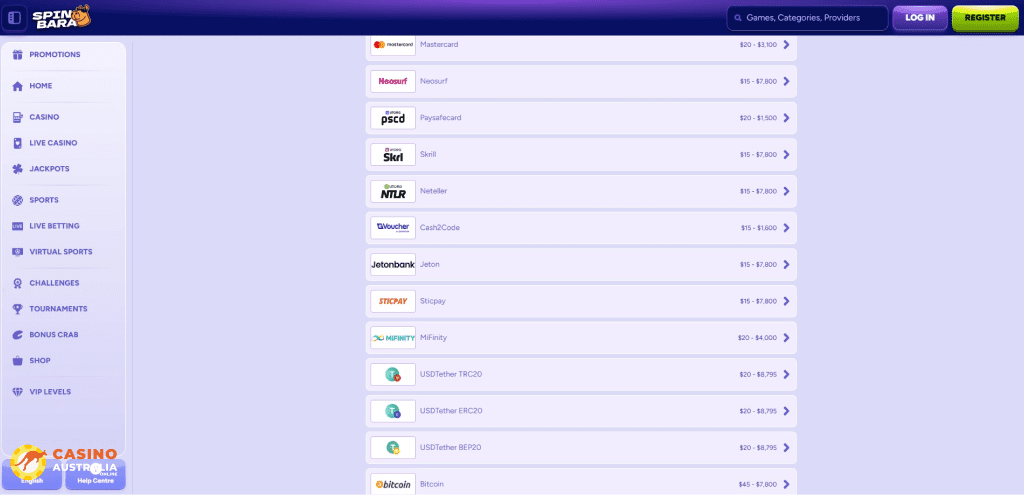This screenshot has height=495, width=1024.
Task: Select the Neteller NTLR logo
Action: click(393, 191)
